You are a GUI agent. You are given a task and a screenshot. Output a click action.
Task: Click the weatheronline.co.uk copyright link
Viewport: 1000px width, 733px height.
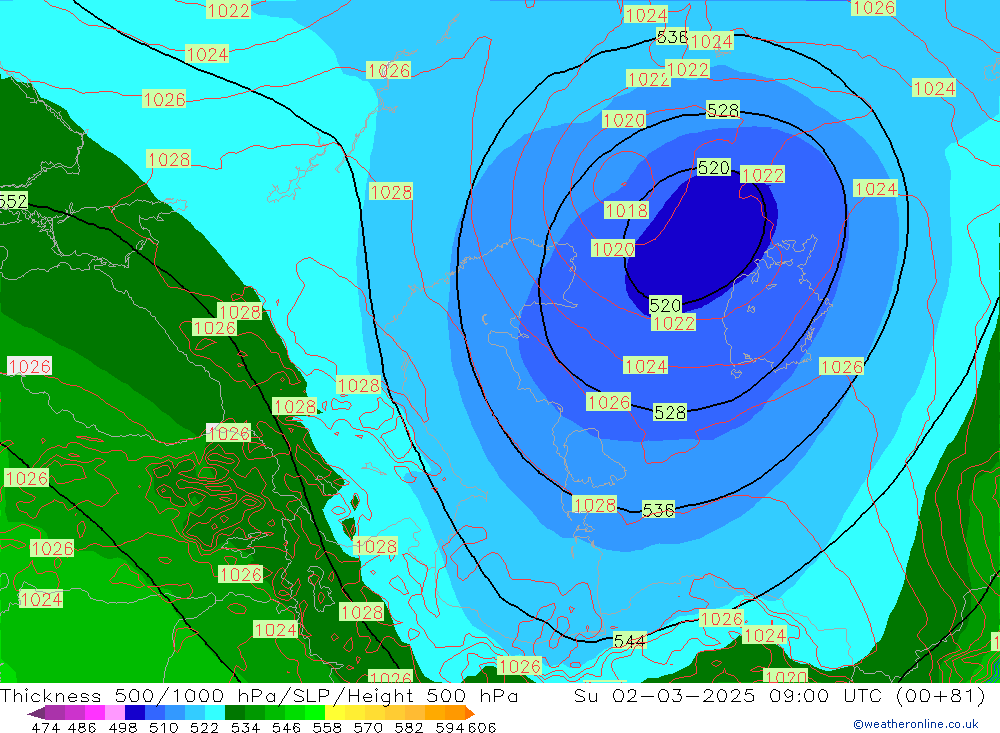916,723
